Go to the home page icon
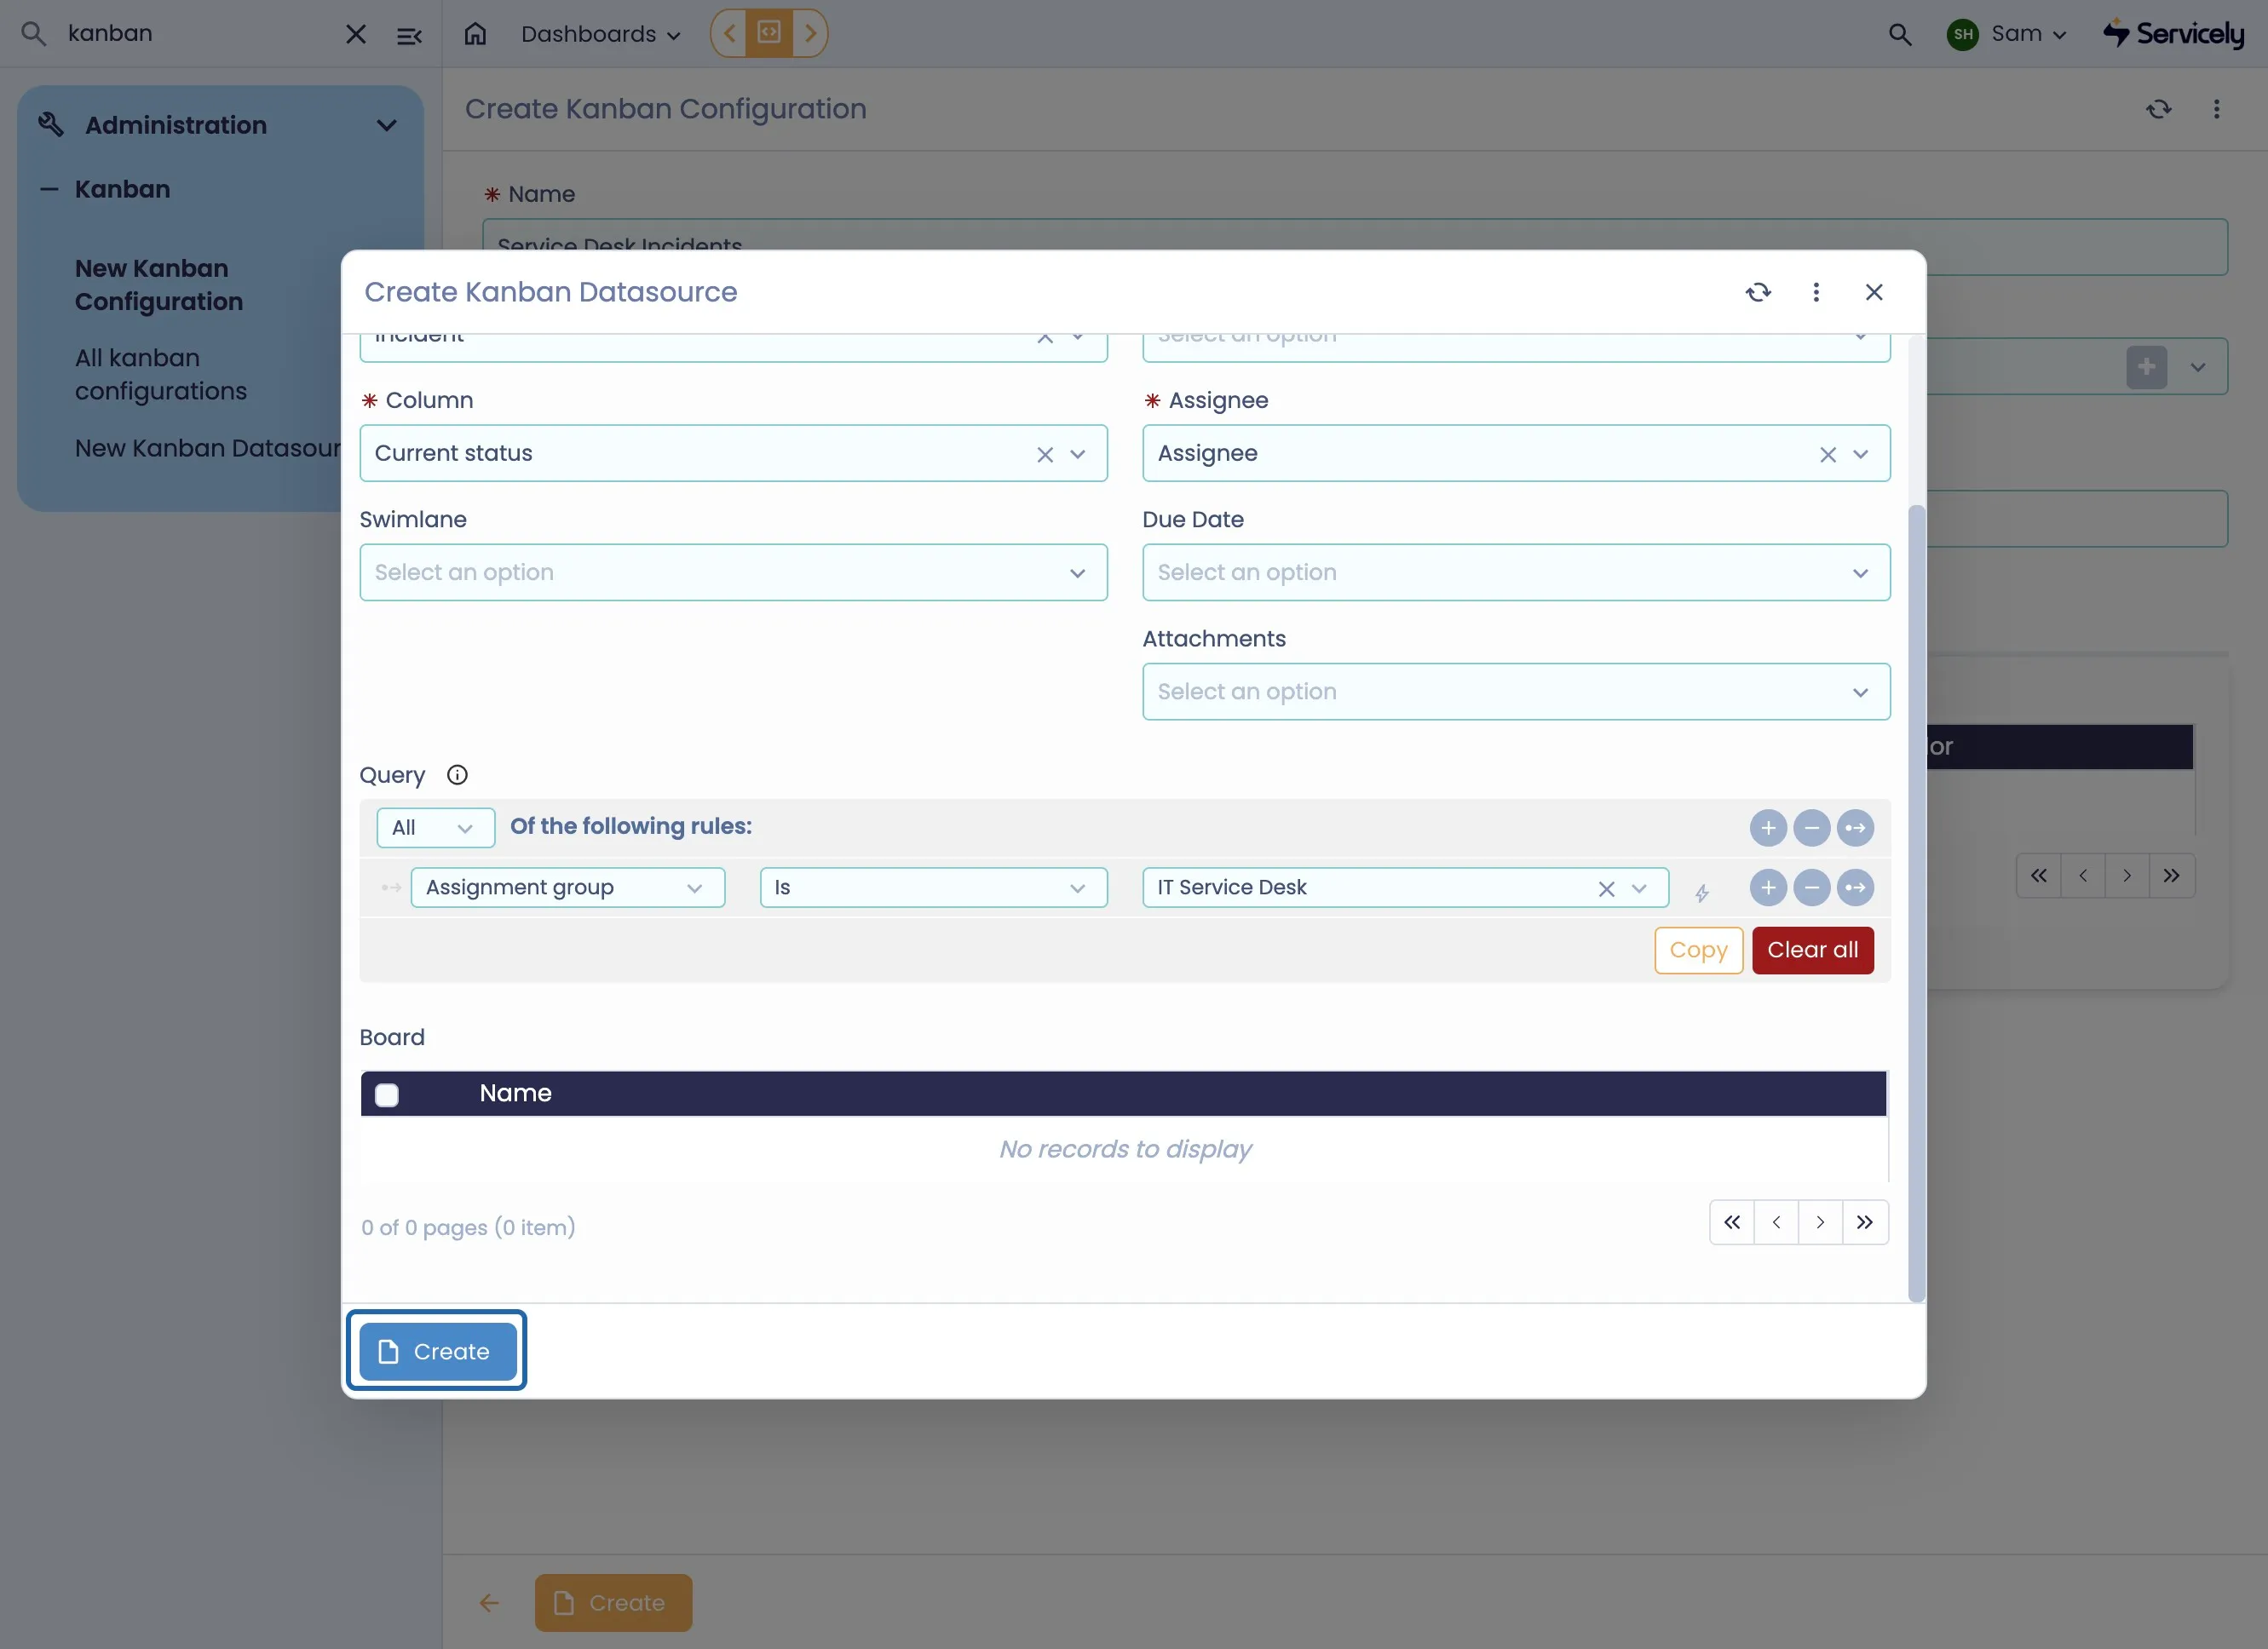 pos(475,34)
